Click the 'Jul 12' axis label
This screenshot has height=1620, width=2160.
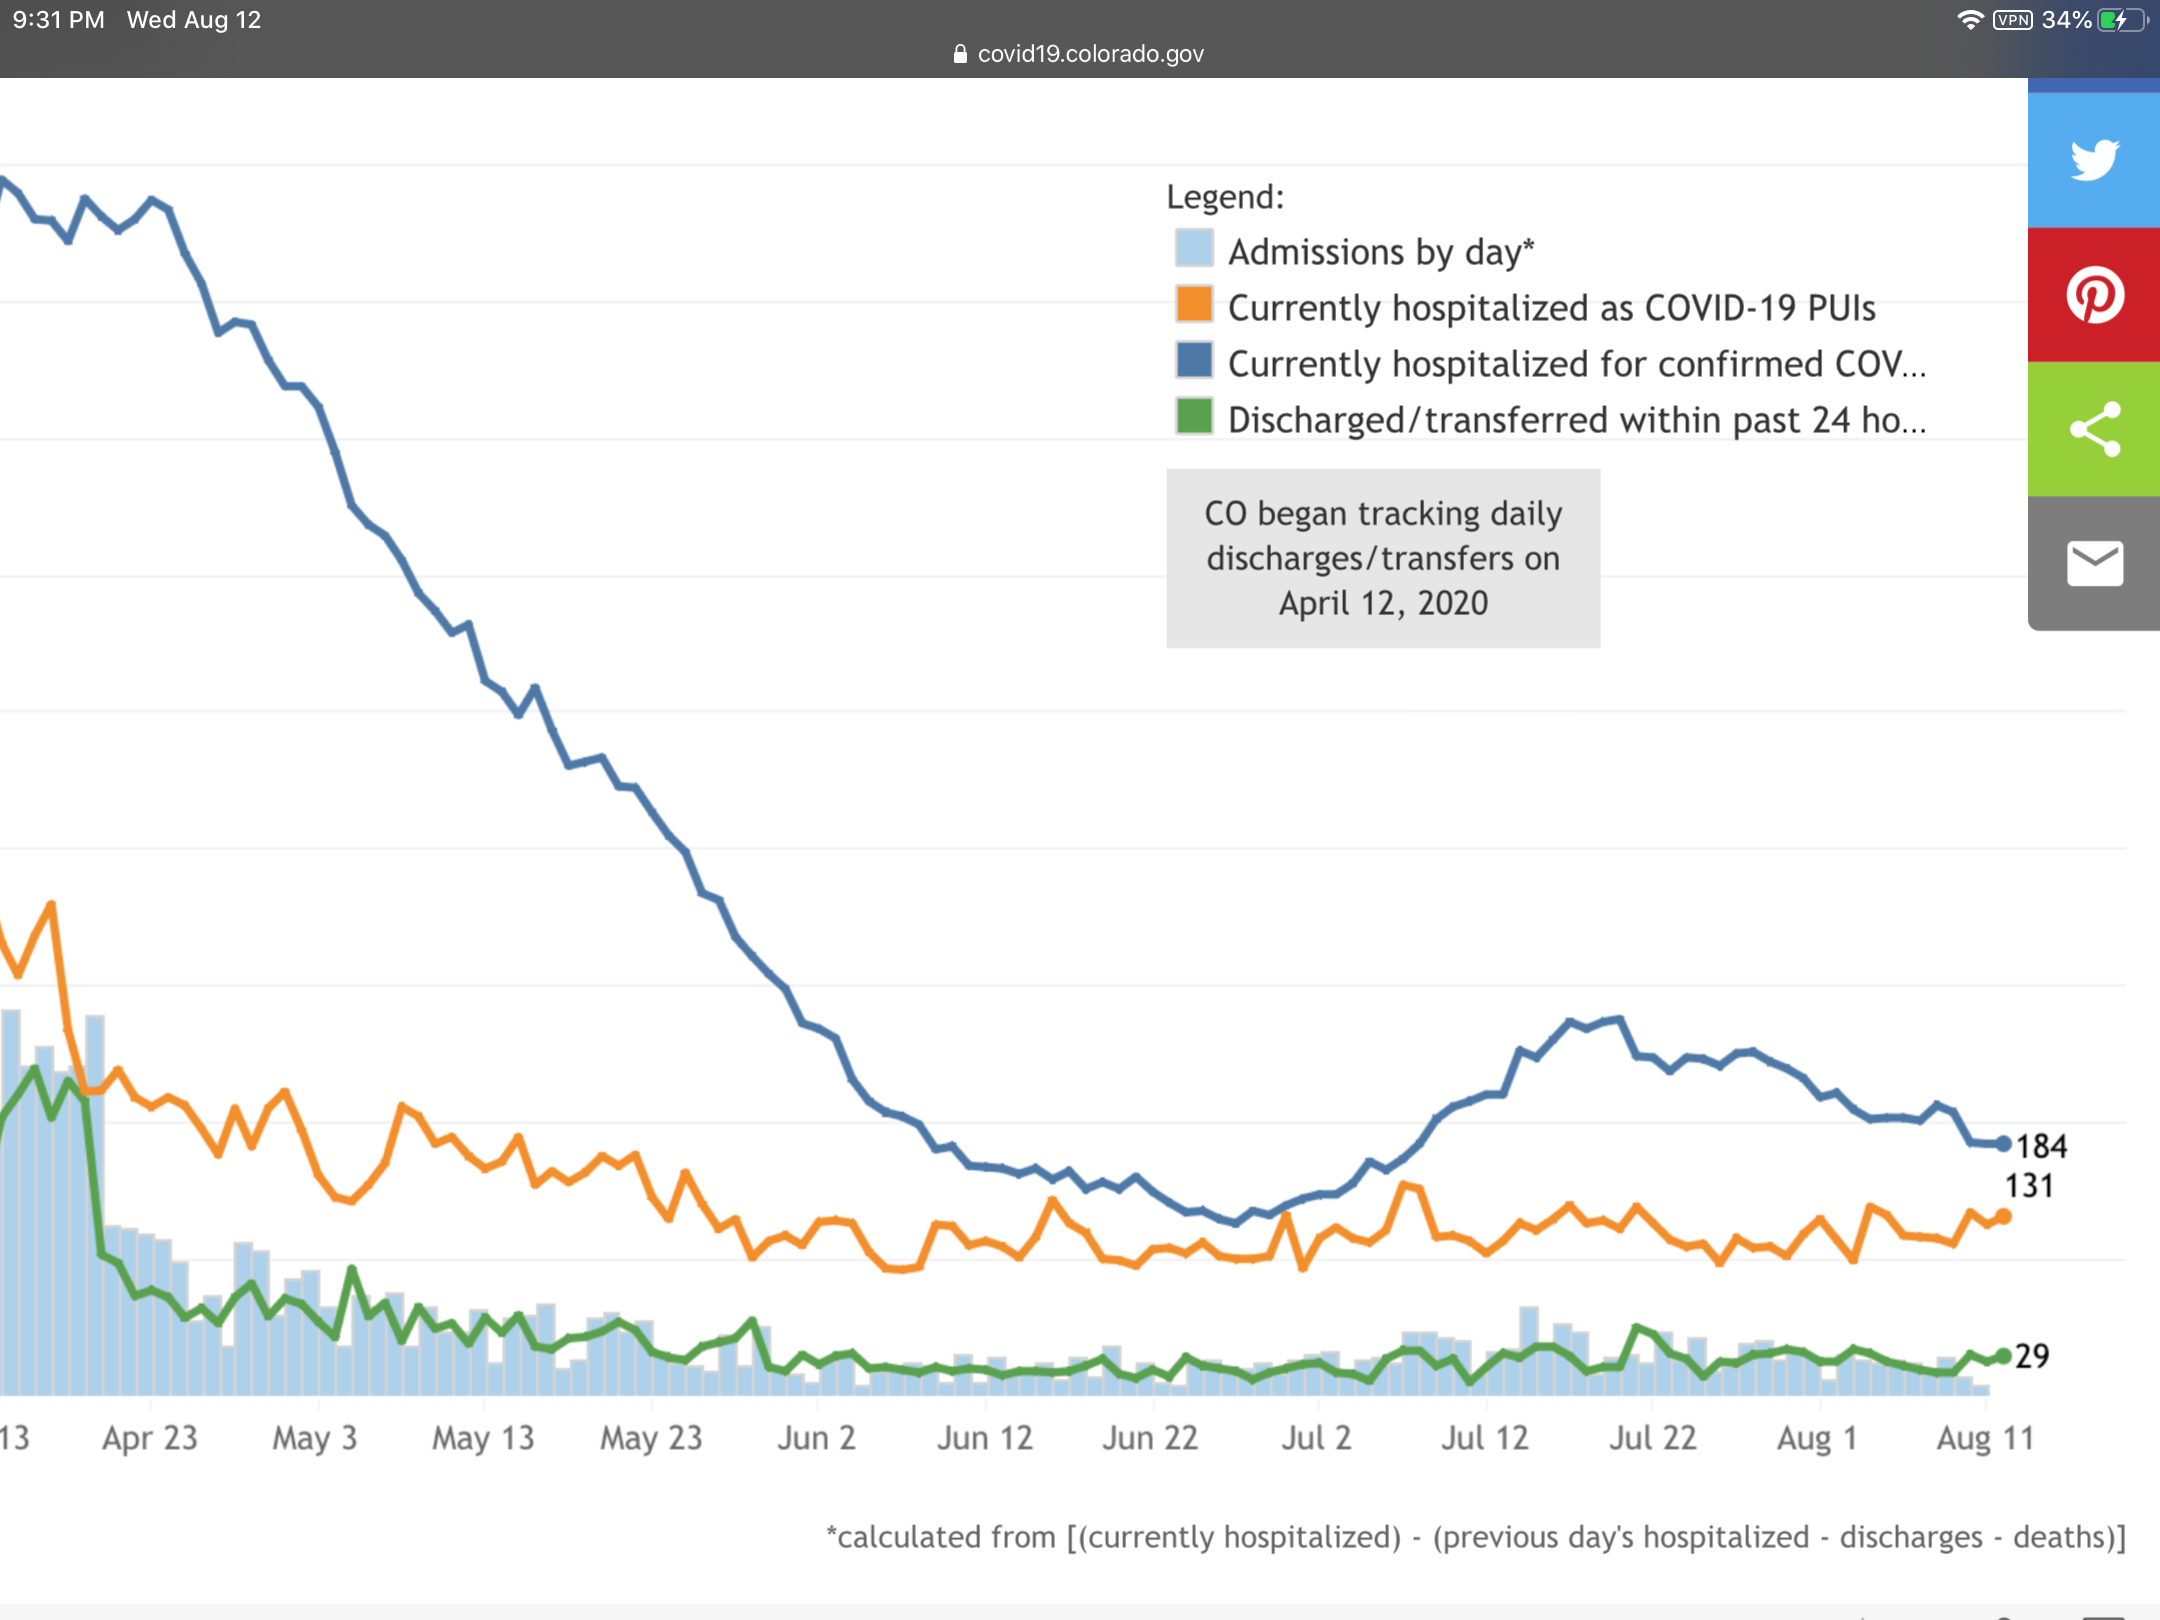coord(1485,1438)
